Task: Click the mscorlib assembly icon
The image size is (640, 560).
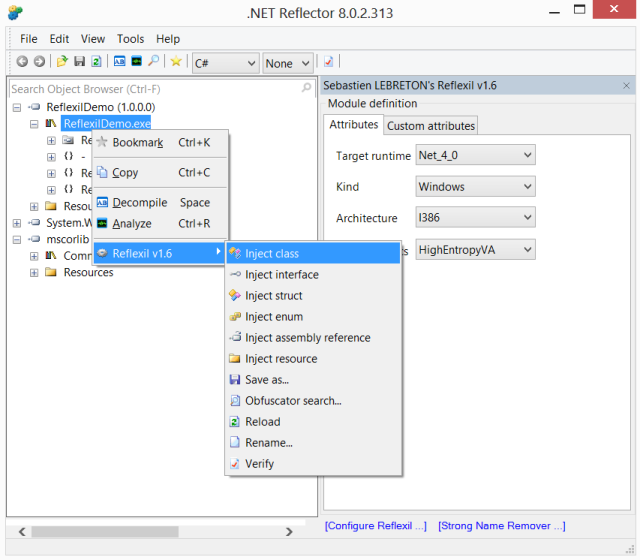Action: point(35,239)
